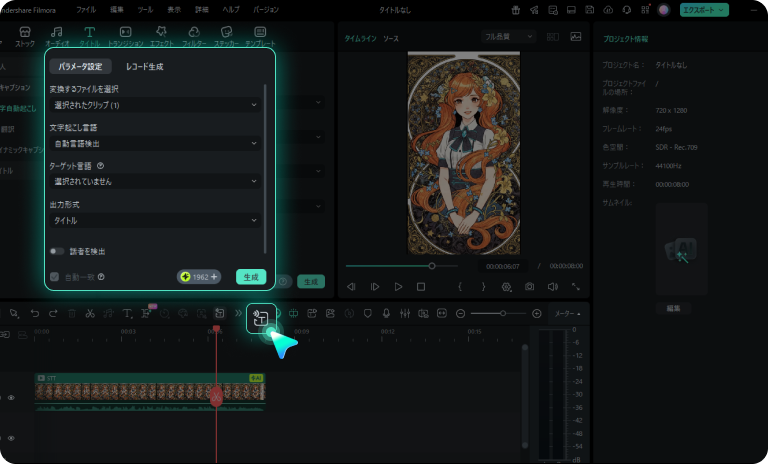Open the output format dropdown
Viewport: 768px width, 464px height.
tap(156, 220)
